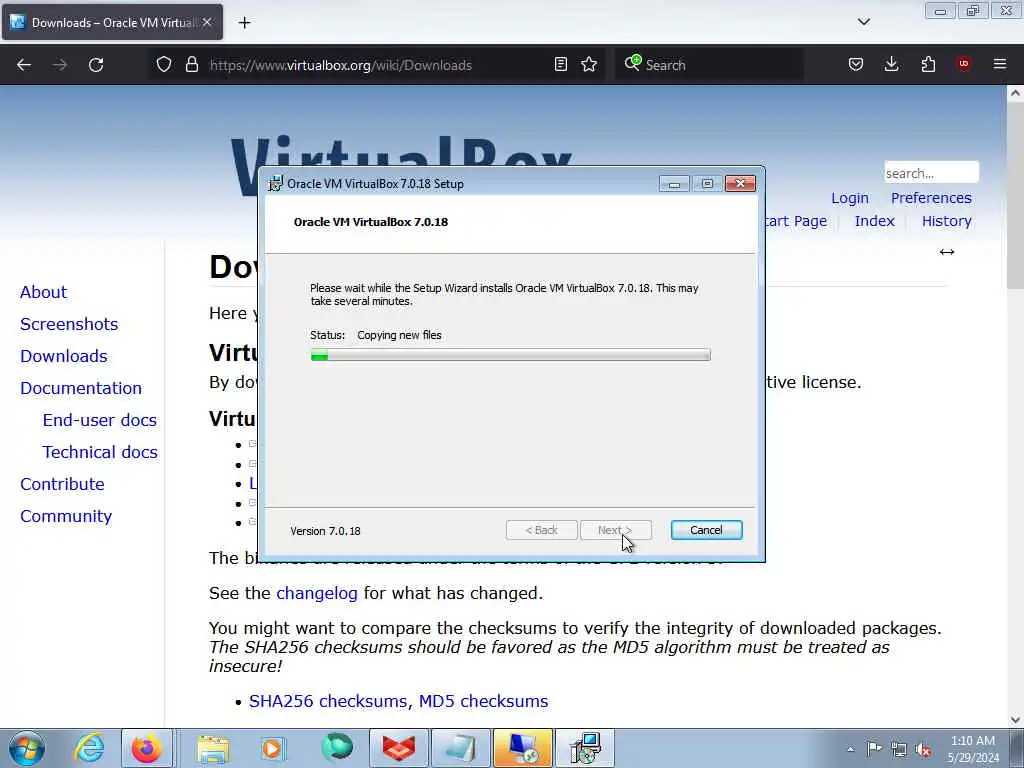The width and height of the screenshot is (1024, 768).
Task: Minimize the VirtualBox Setup dialog
Action: click(x=674, y=184)
